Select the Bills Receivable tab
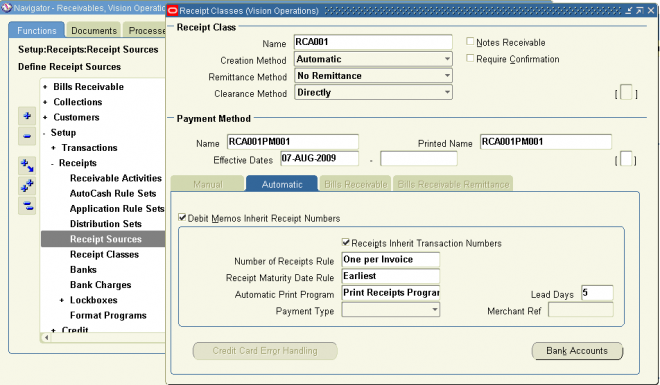Screen dimensions: 660x385 coord(356,184)
